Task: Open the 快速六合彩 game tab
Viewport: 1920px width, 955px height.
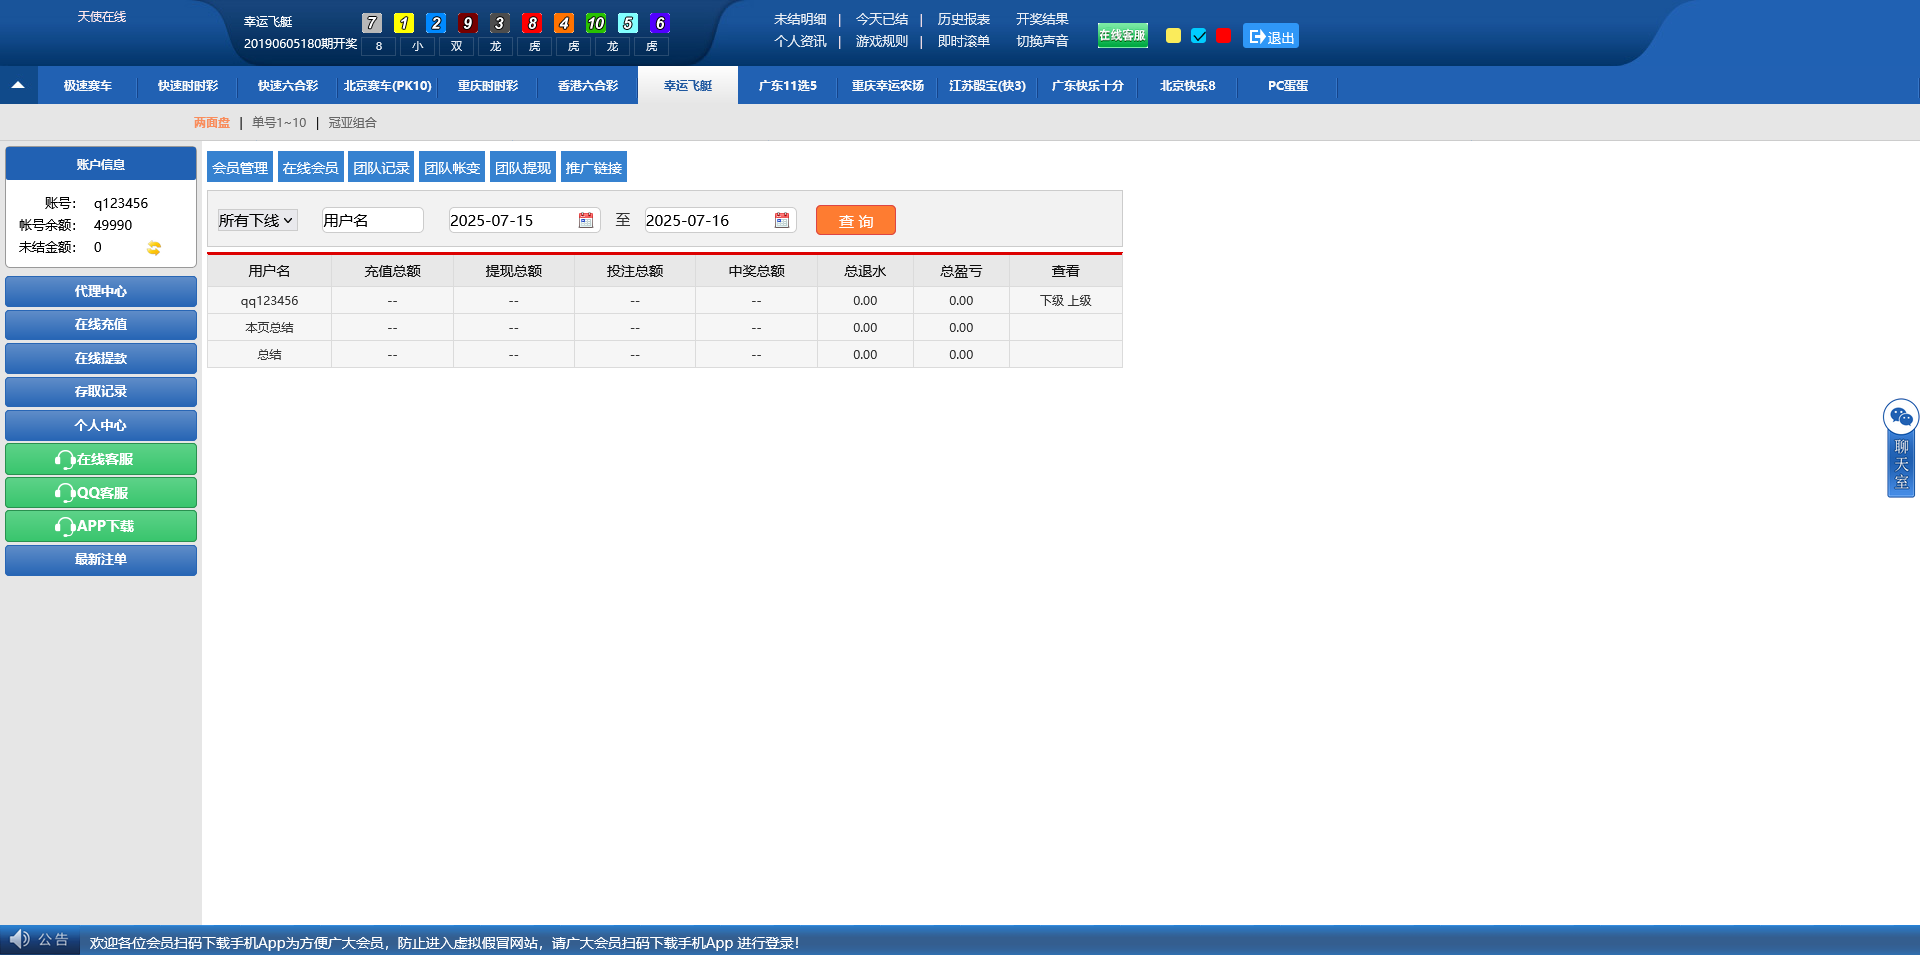Action: click(x=288, y=86)
